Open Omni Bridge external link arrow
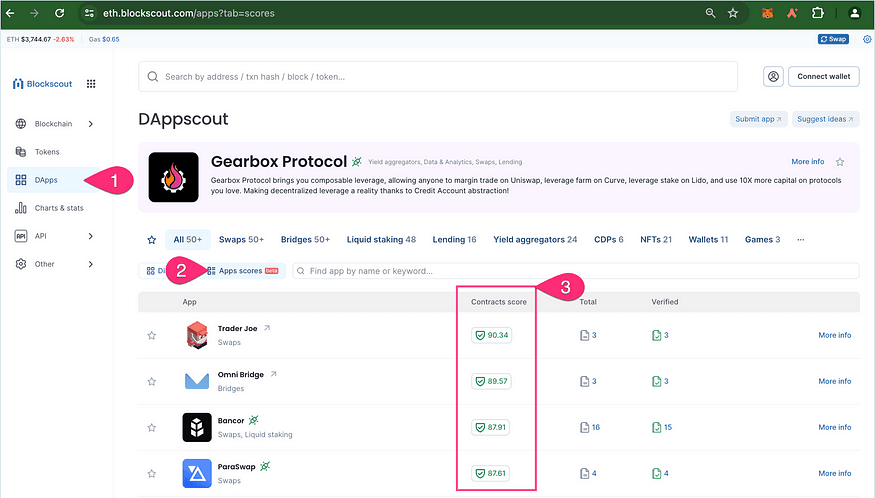 [x=273, y=374]
